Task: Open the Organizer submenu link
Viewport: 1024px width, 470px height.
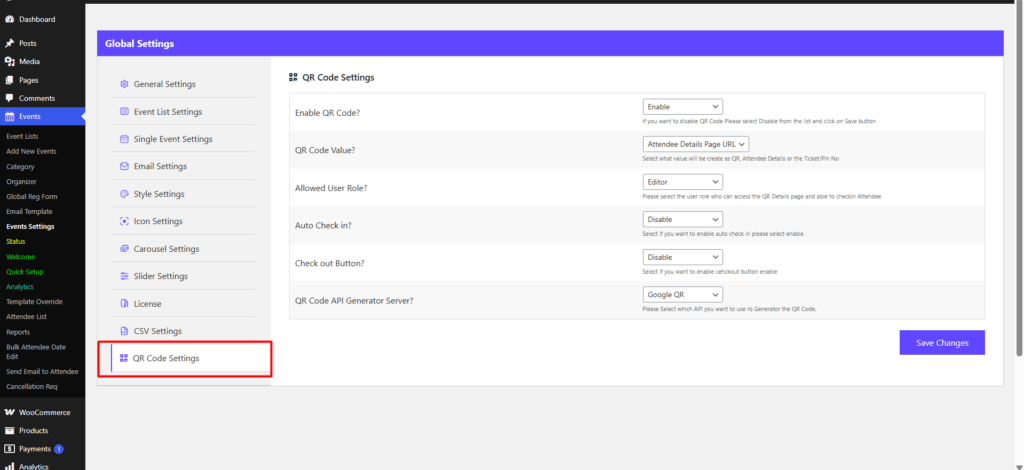Action: click(x=22, y=181)
